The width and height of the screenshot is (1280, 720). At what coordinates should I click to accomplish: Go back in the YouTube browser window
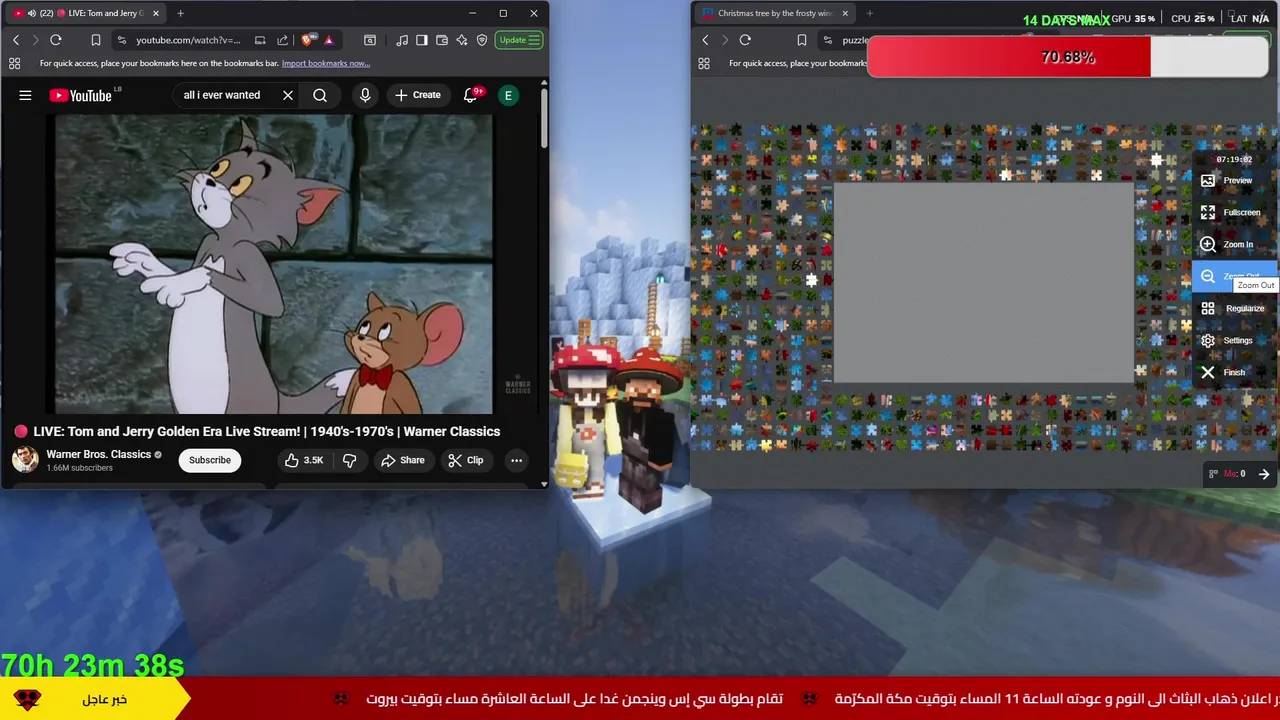click(x=16, y=40)
